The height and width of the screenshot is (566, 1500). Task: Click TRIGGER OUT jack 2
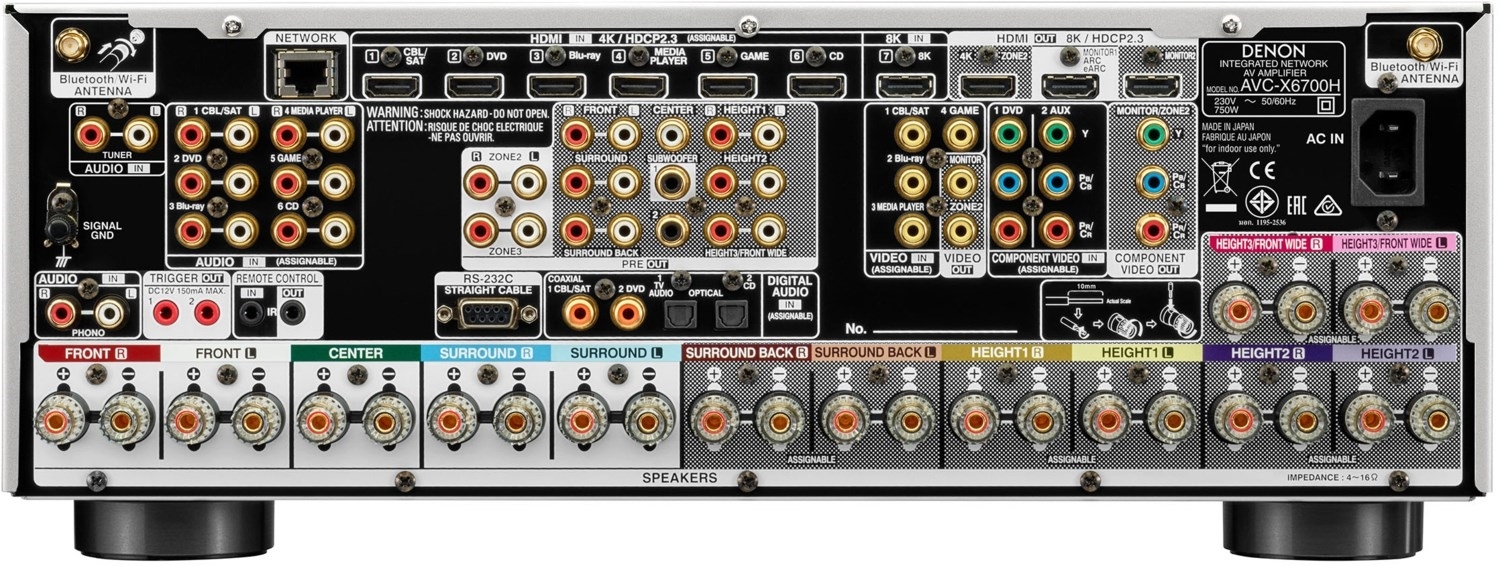207,313
